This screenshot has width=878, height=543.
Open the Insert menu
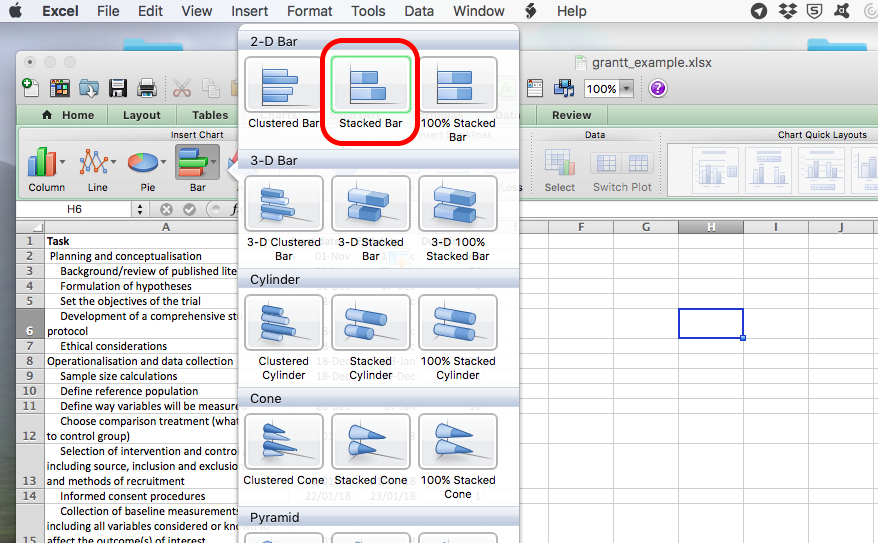tap(249, 11)
